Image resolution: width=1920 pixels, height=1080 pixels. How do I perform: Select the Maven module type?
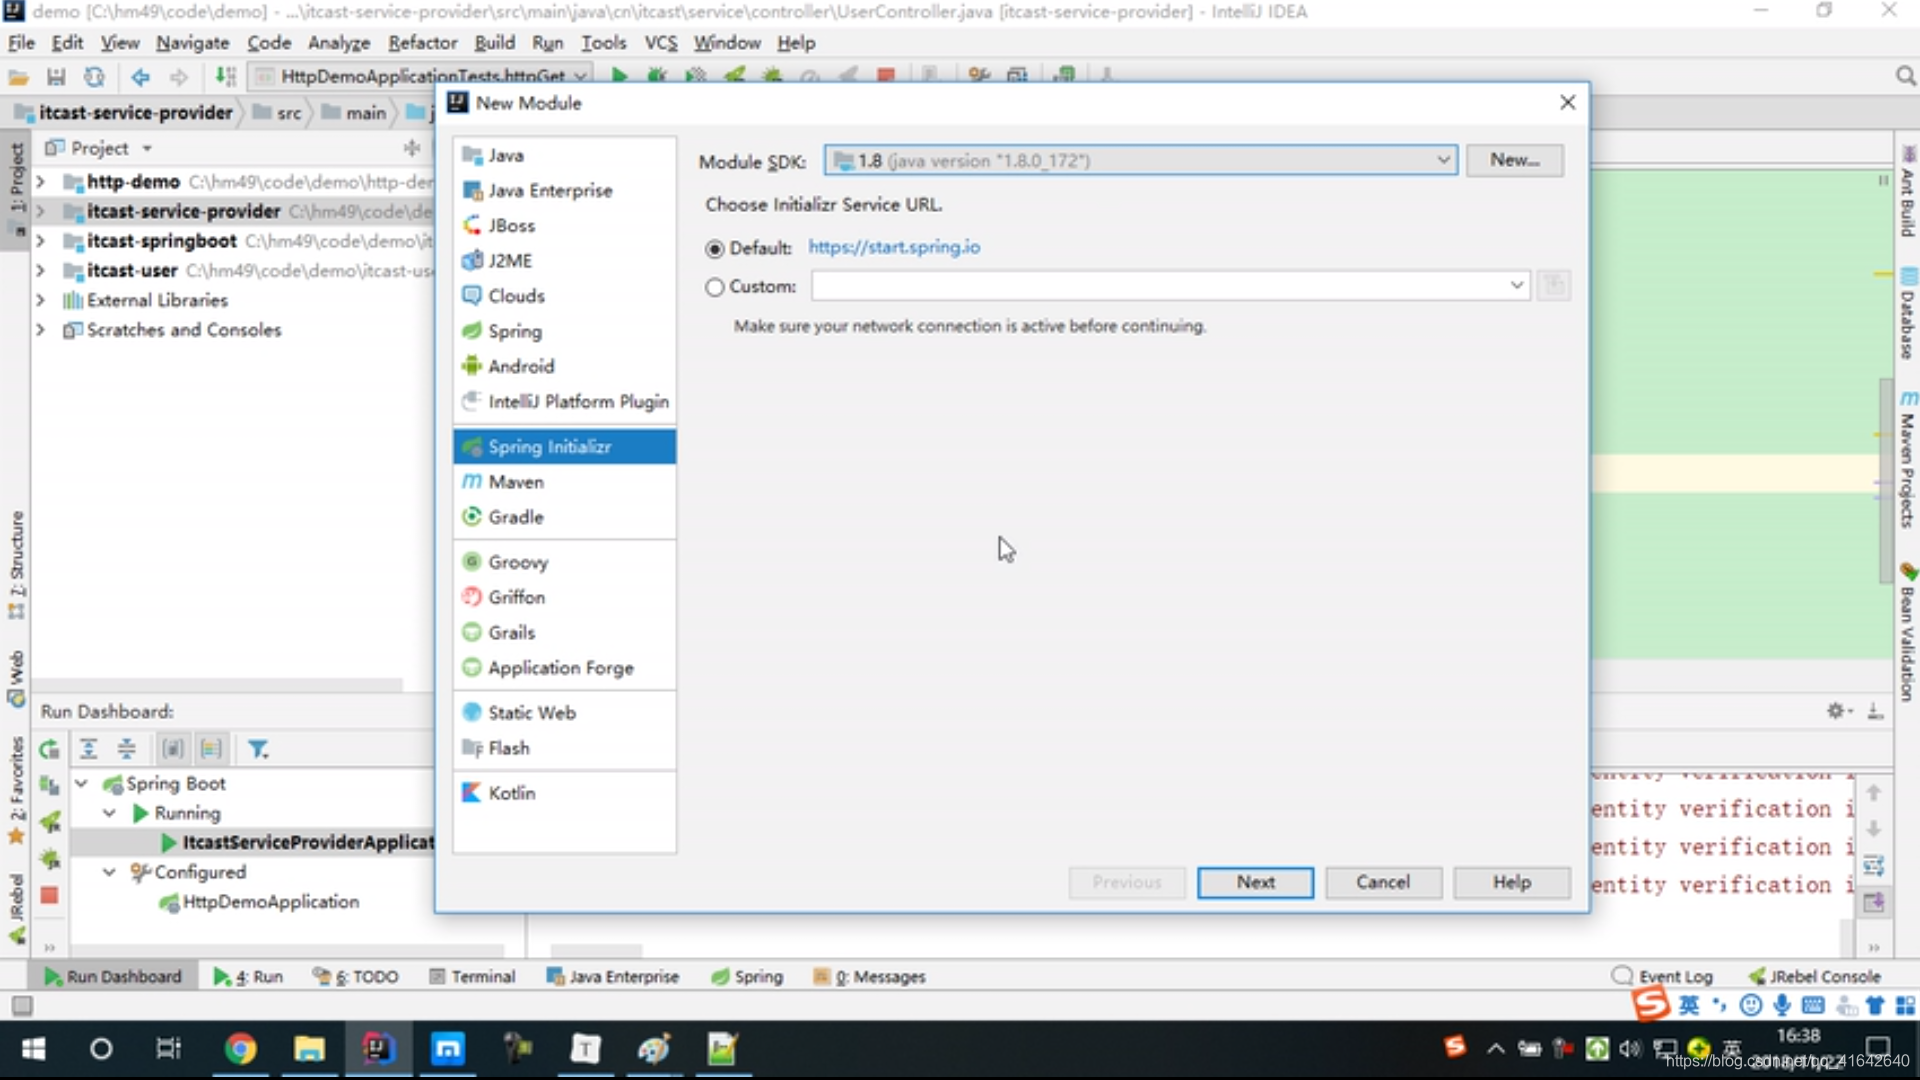tap(516, 481)
